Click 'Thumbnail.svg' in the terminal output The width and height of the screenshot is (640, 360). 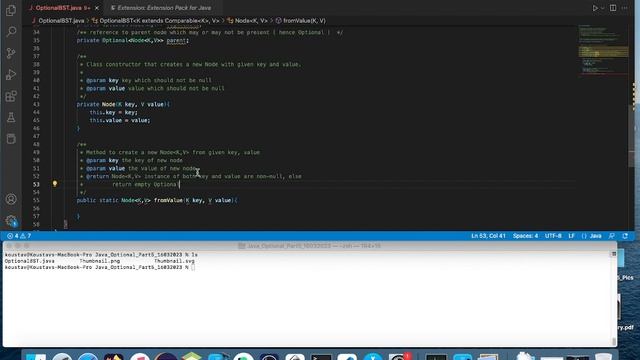click(x=174, y=261)
